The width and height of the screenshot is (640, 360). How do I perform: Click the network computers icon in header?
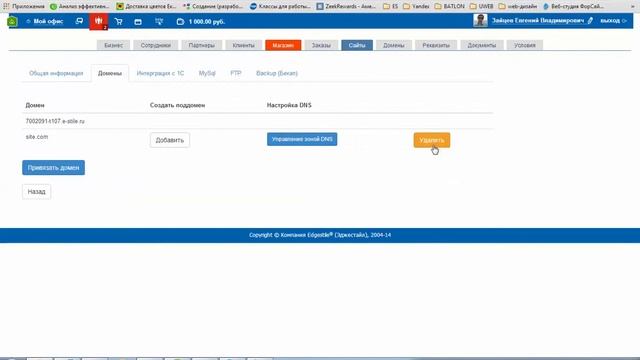[159, 22]
